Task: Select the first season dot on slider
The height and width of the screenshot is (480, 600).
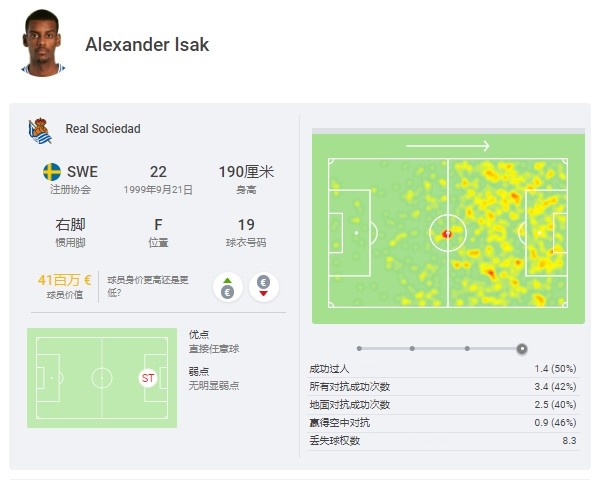Action: coord(359,348)
